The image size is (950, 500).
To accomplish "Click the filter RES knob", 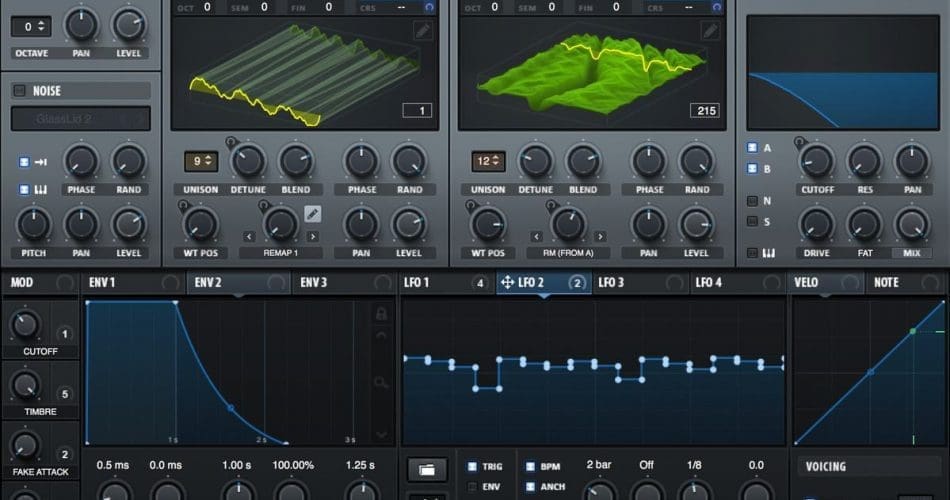I will pyautogui.click(x=865, y=161).
